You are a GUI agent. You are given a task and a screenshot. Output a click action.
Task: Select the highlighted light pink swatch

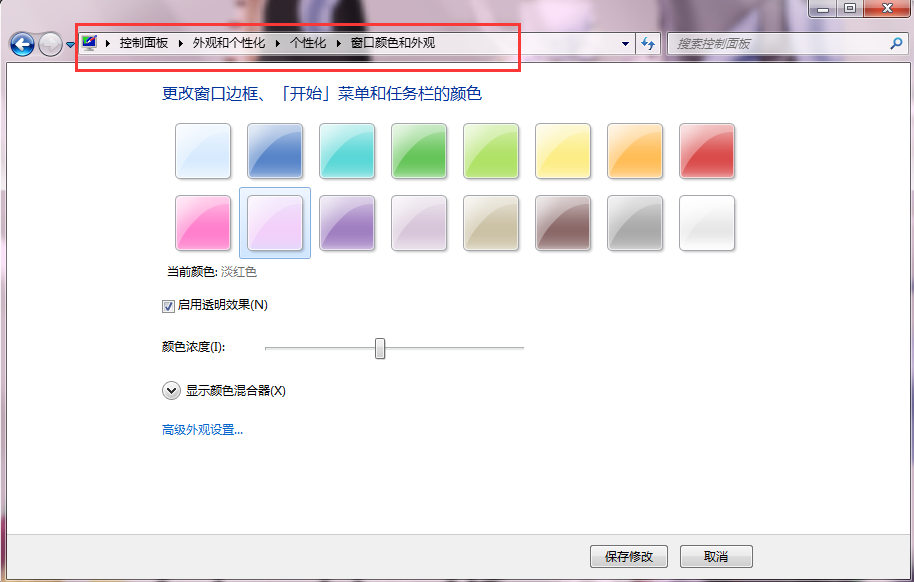(x=275, y=223)
